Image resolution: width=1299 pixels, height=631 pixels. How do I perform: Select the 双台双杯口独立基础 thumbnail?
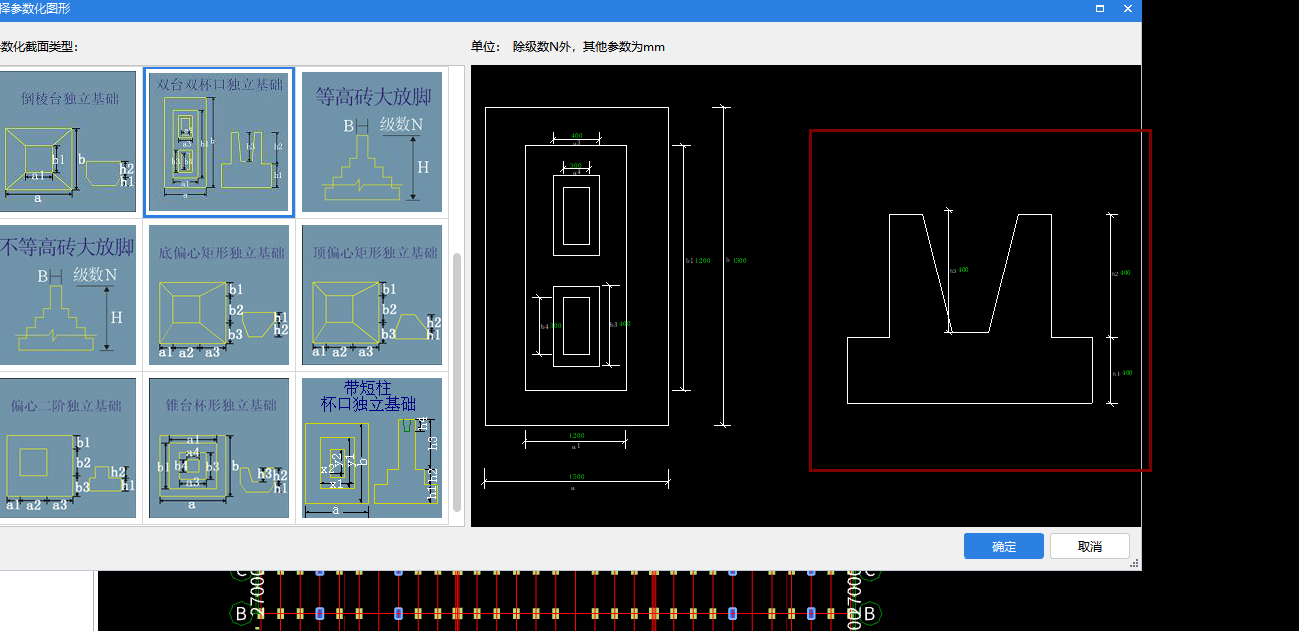[x=219, y=141]
